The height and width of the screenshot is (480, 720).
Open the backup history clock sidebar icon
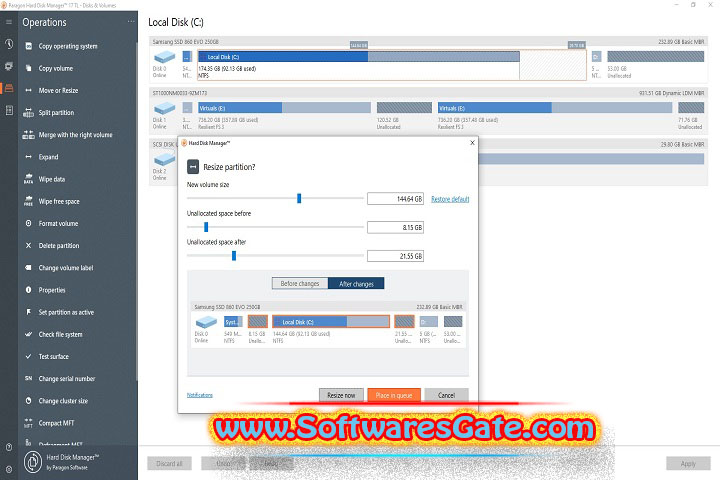tap(9, 44)
